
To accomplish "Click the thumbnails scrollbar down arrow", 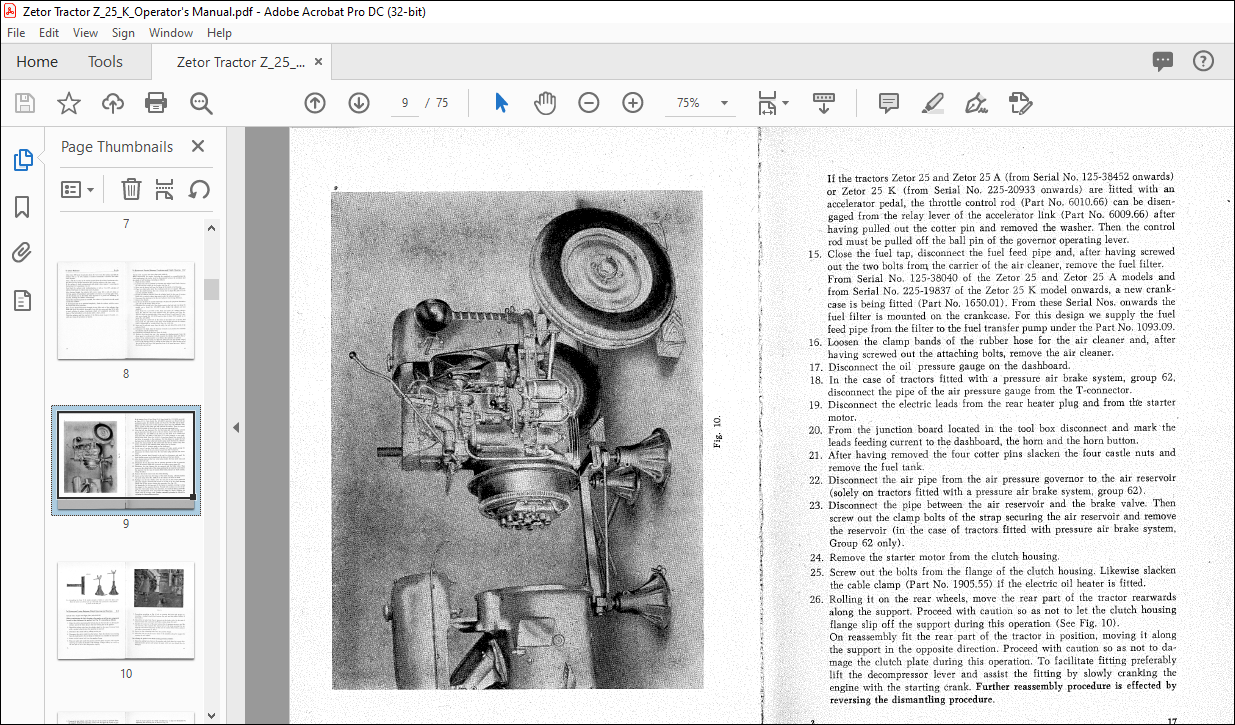I will click(212, 716).
